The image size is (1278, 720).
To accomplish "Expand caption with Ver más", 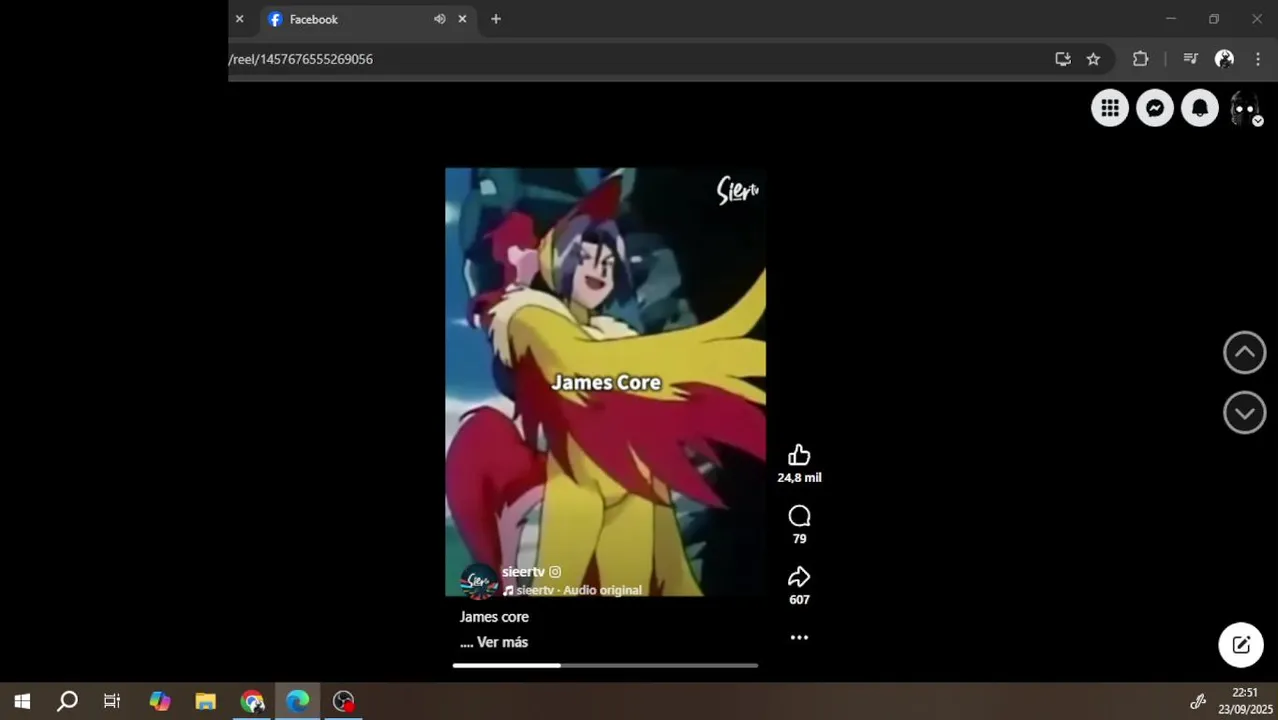I will click(x=502, y=642).
